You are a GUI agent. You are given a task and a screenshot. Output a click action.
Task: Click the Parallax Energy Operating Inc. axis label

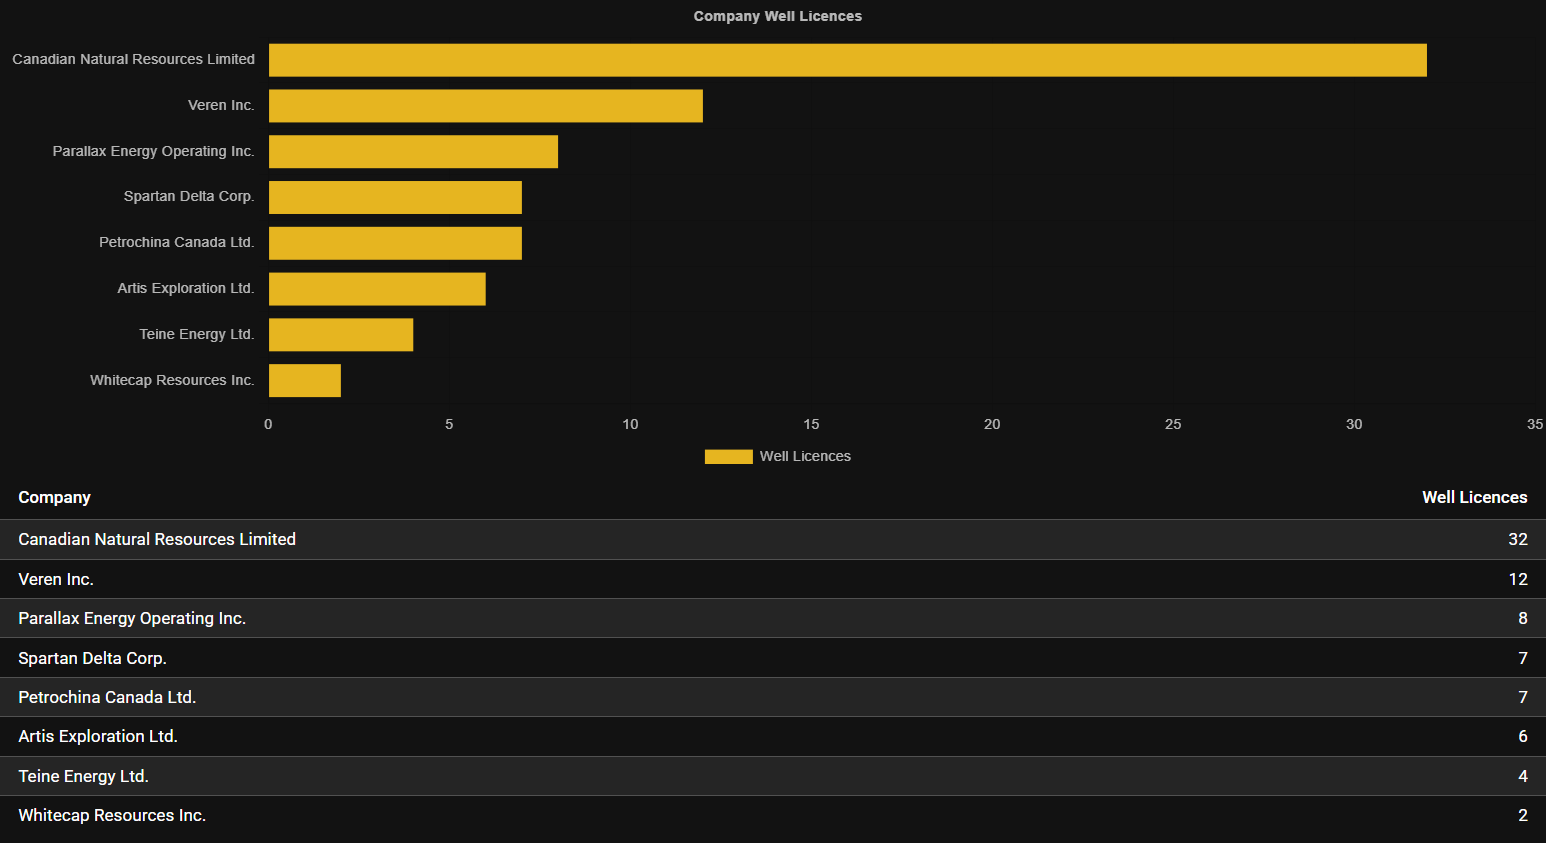[x=153, y=151]
